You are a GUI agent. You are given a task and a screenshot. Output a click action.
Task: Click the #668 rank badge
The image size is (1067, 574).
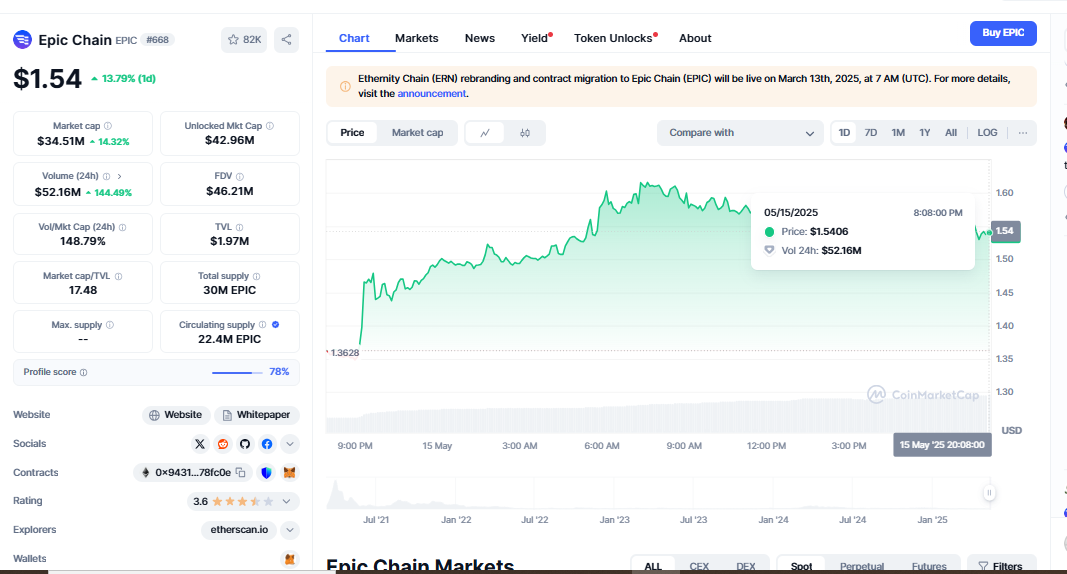pos(158,40)
